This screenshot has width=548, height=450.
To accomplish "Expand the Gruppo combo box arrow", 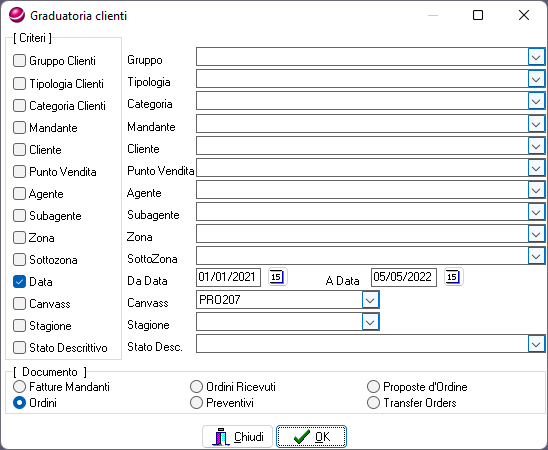I will (536, 57).
